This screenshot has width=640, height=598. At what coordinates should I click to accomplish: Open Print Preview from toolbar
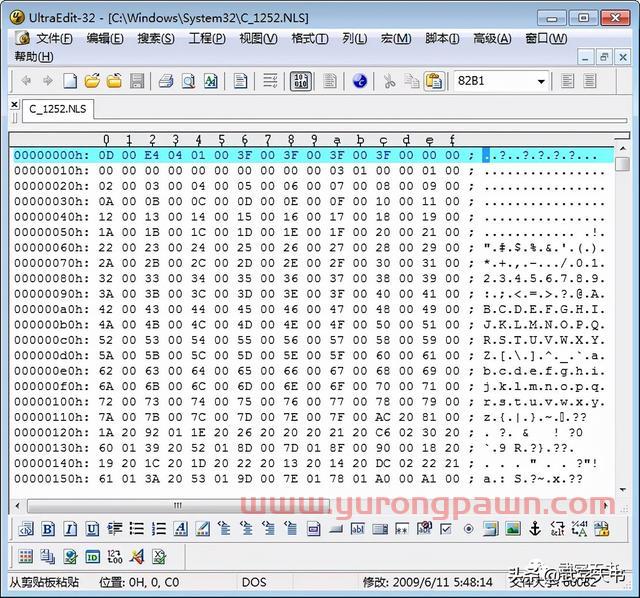coord(188,81)
